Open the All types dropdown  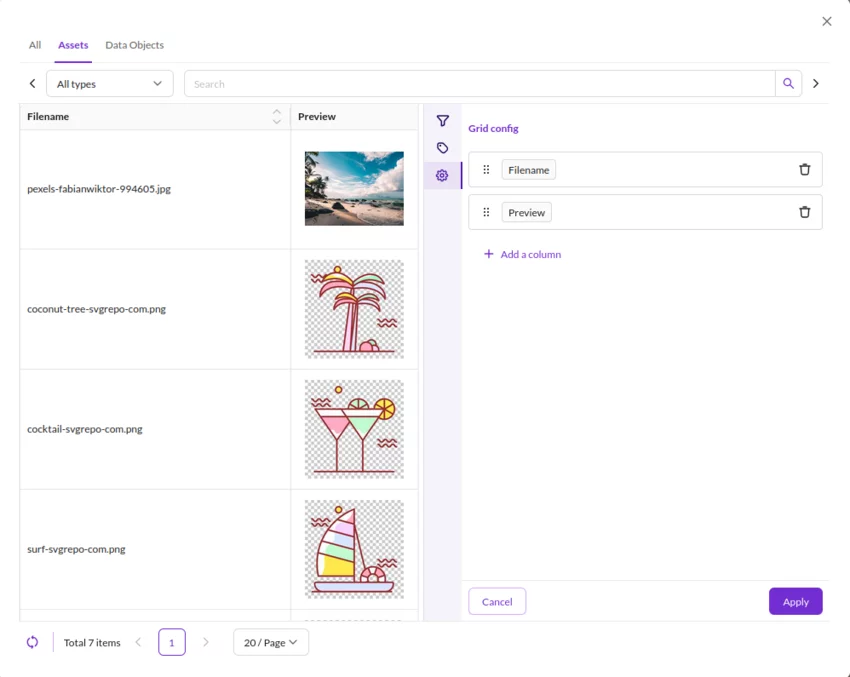[x=109, y=84]
